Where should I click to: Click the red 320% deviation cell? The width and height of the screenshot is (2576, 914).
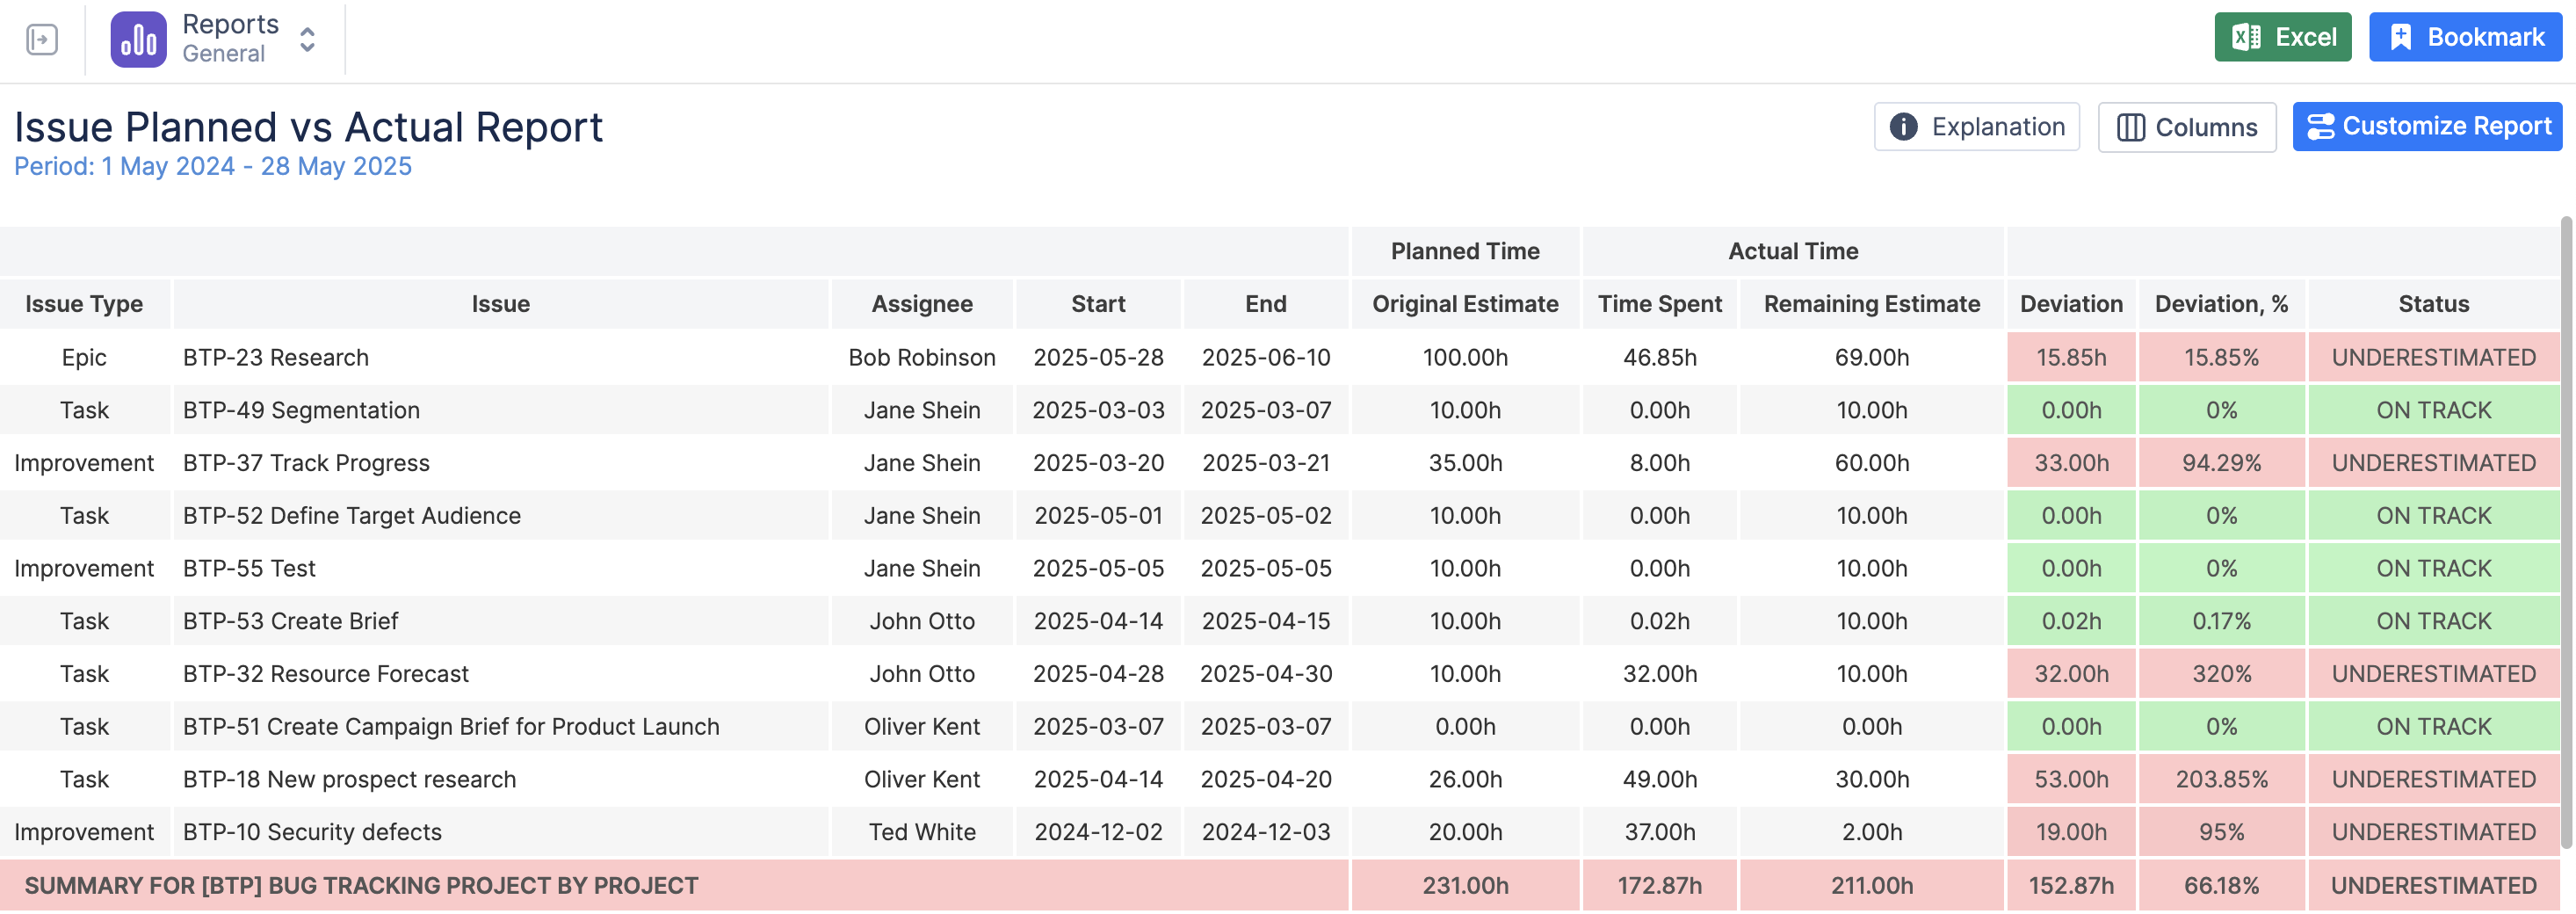coord(2221,674)
